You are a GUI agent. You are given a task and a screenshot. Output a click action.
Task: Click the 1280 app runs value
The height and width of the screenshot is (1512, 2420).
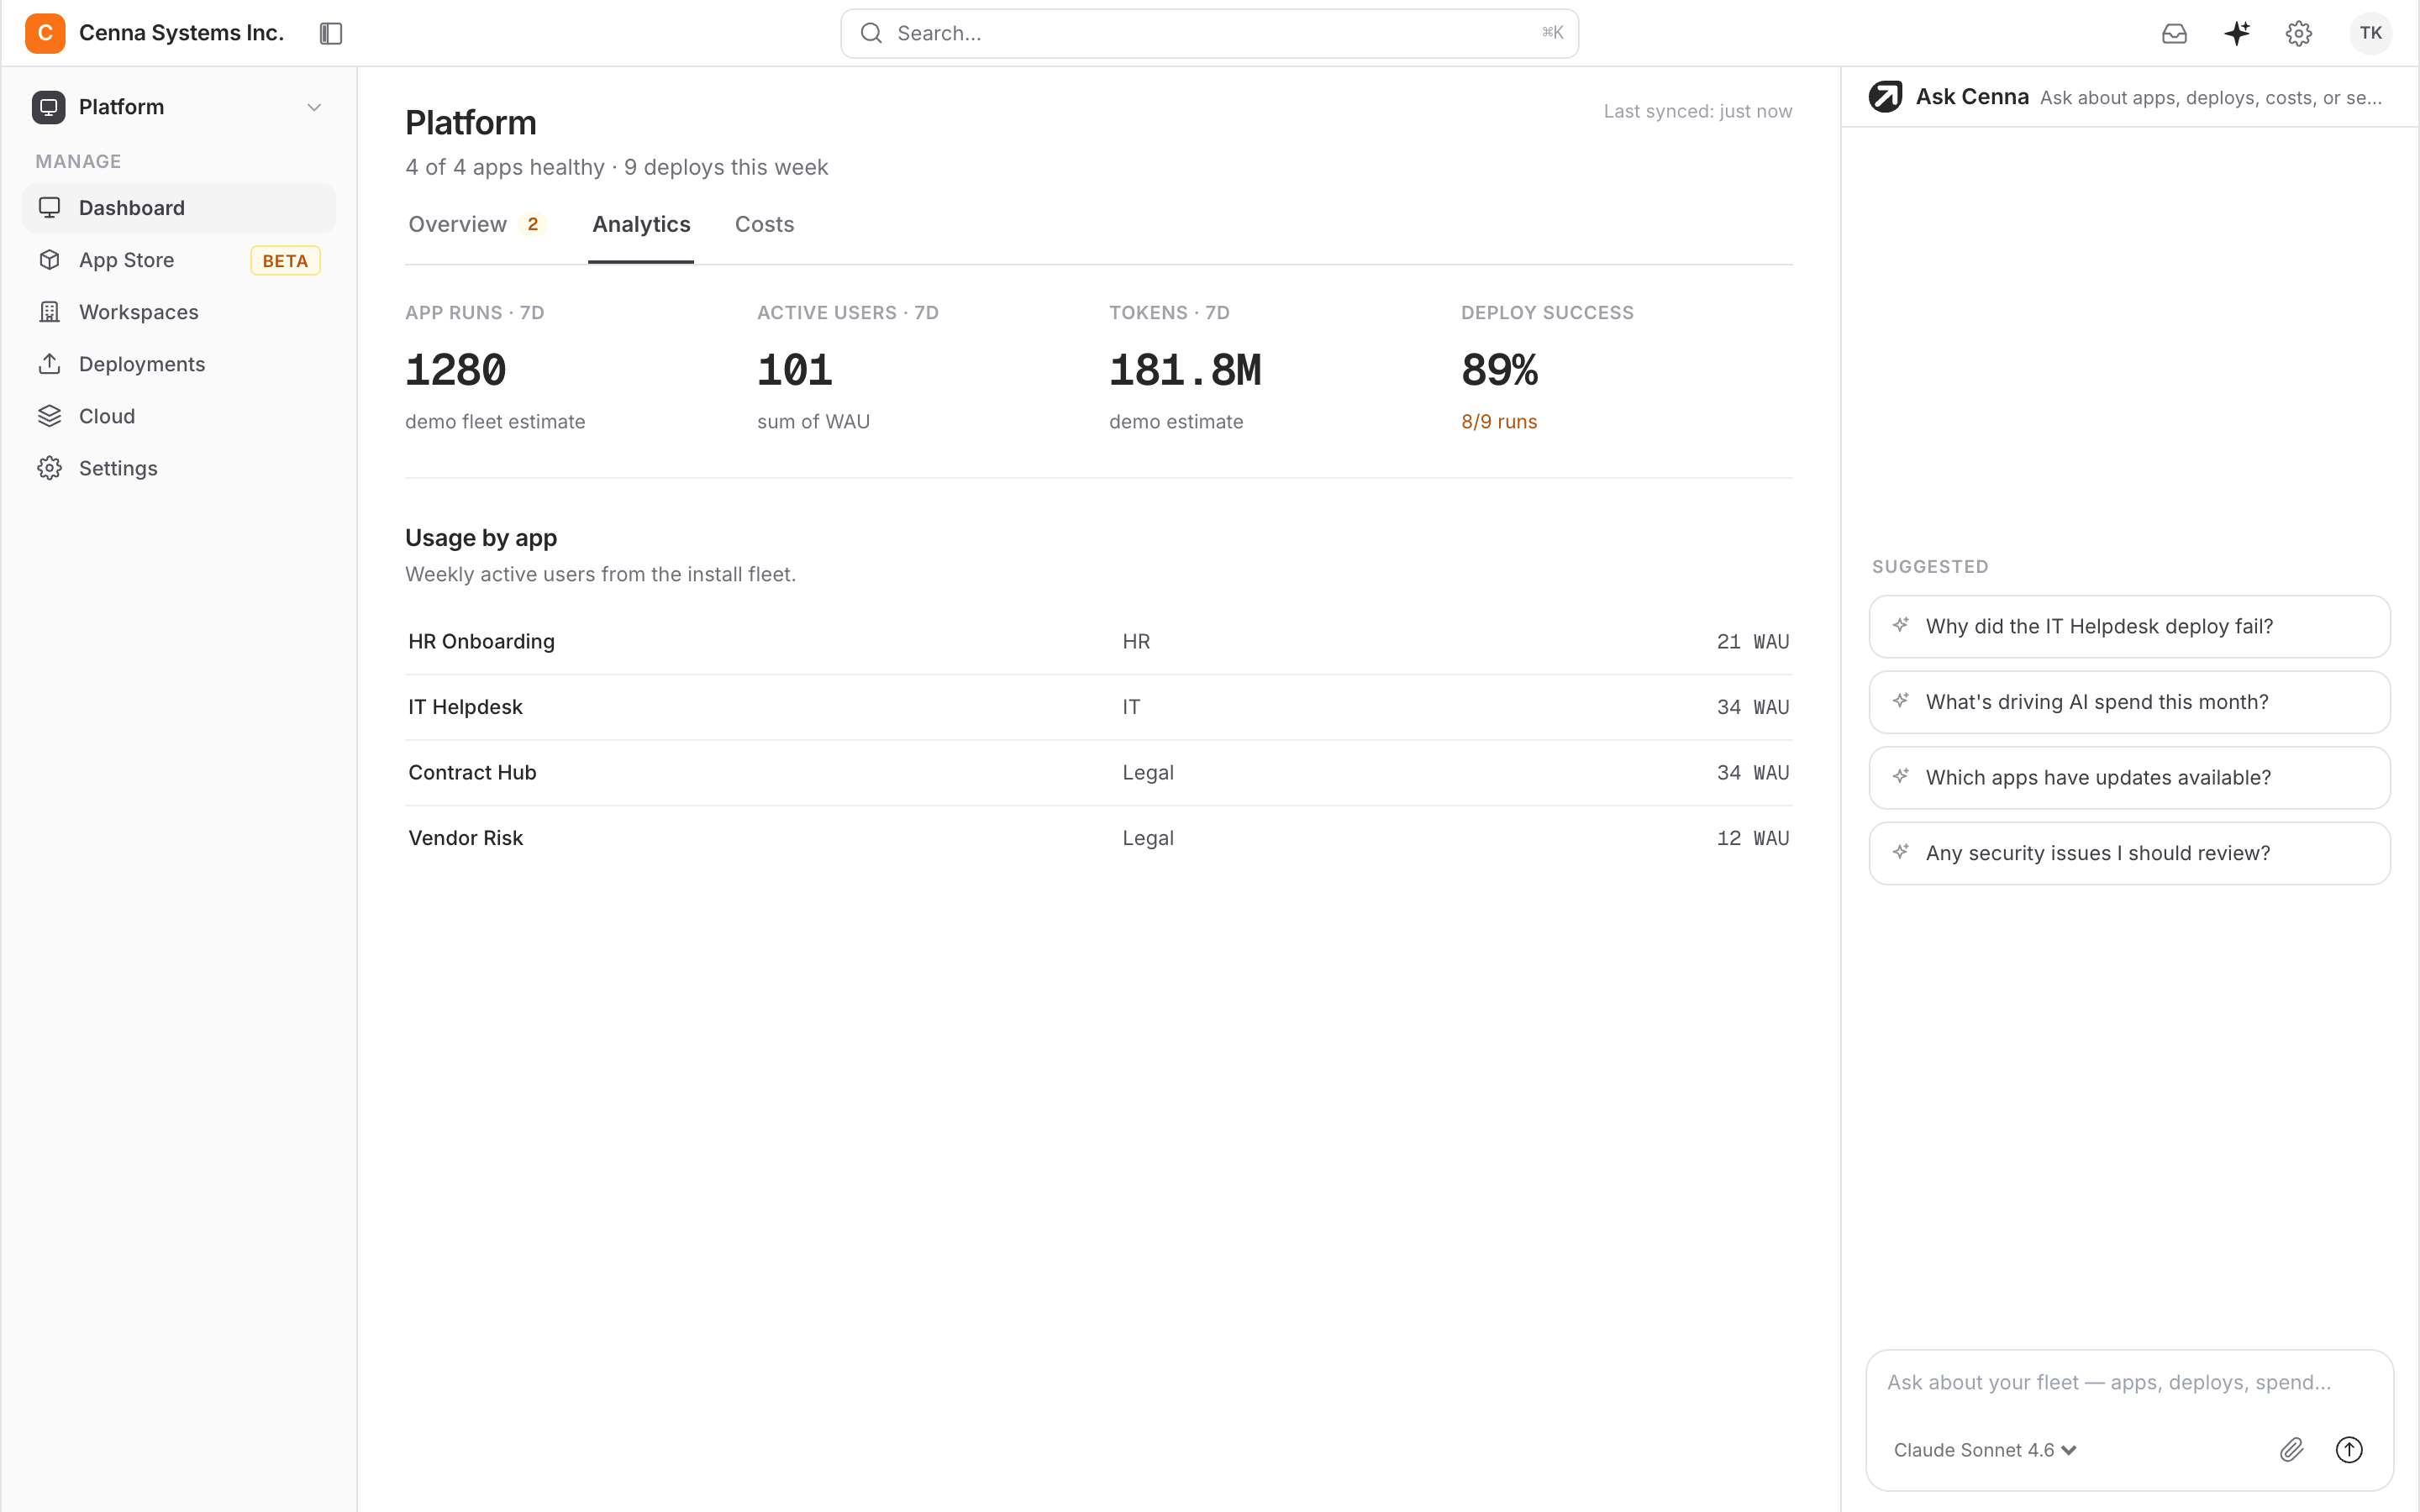[456, 370]
